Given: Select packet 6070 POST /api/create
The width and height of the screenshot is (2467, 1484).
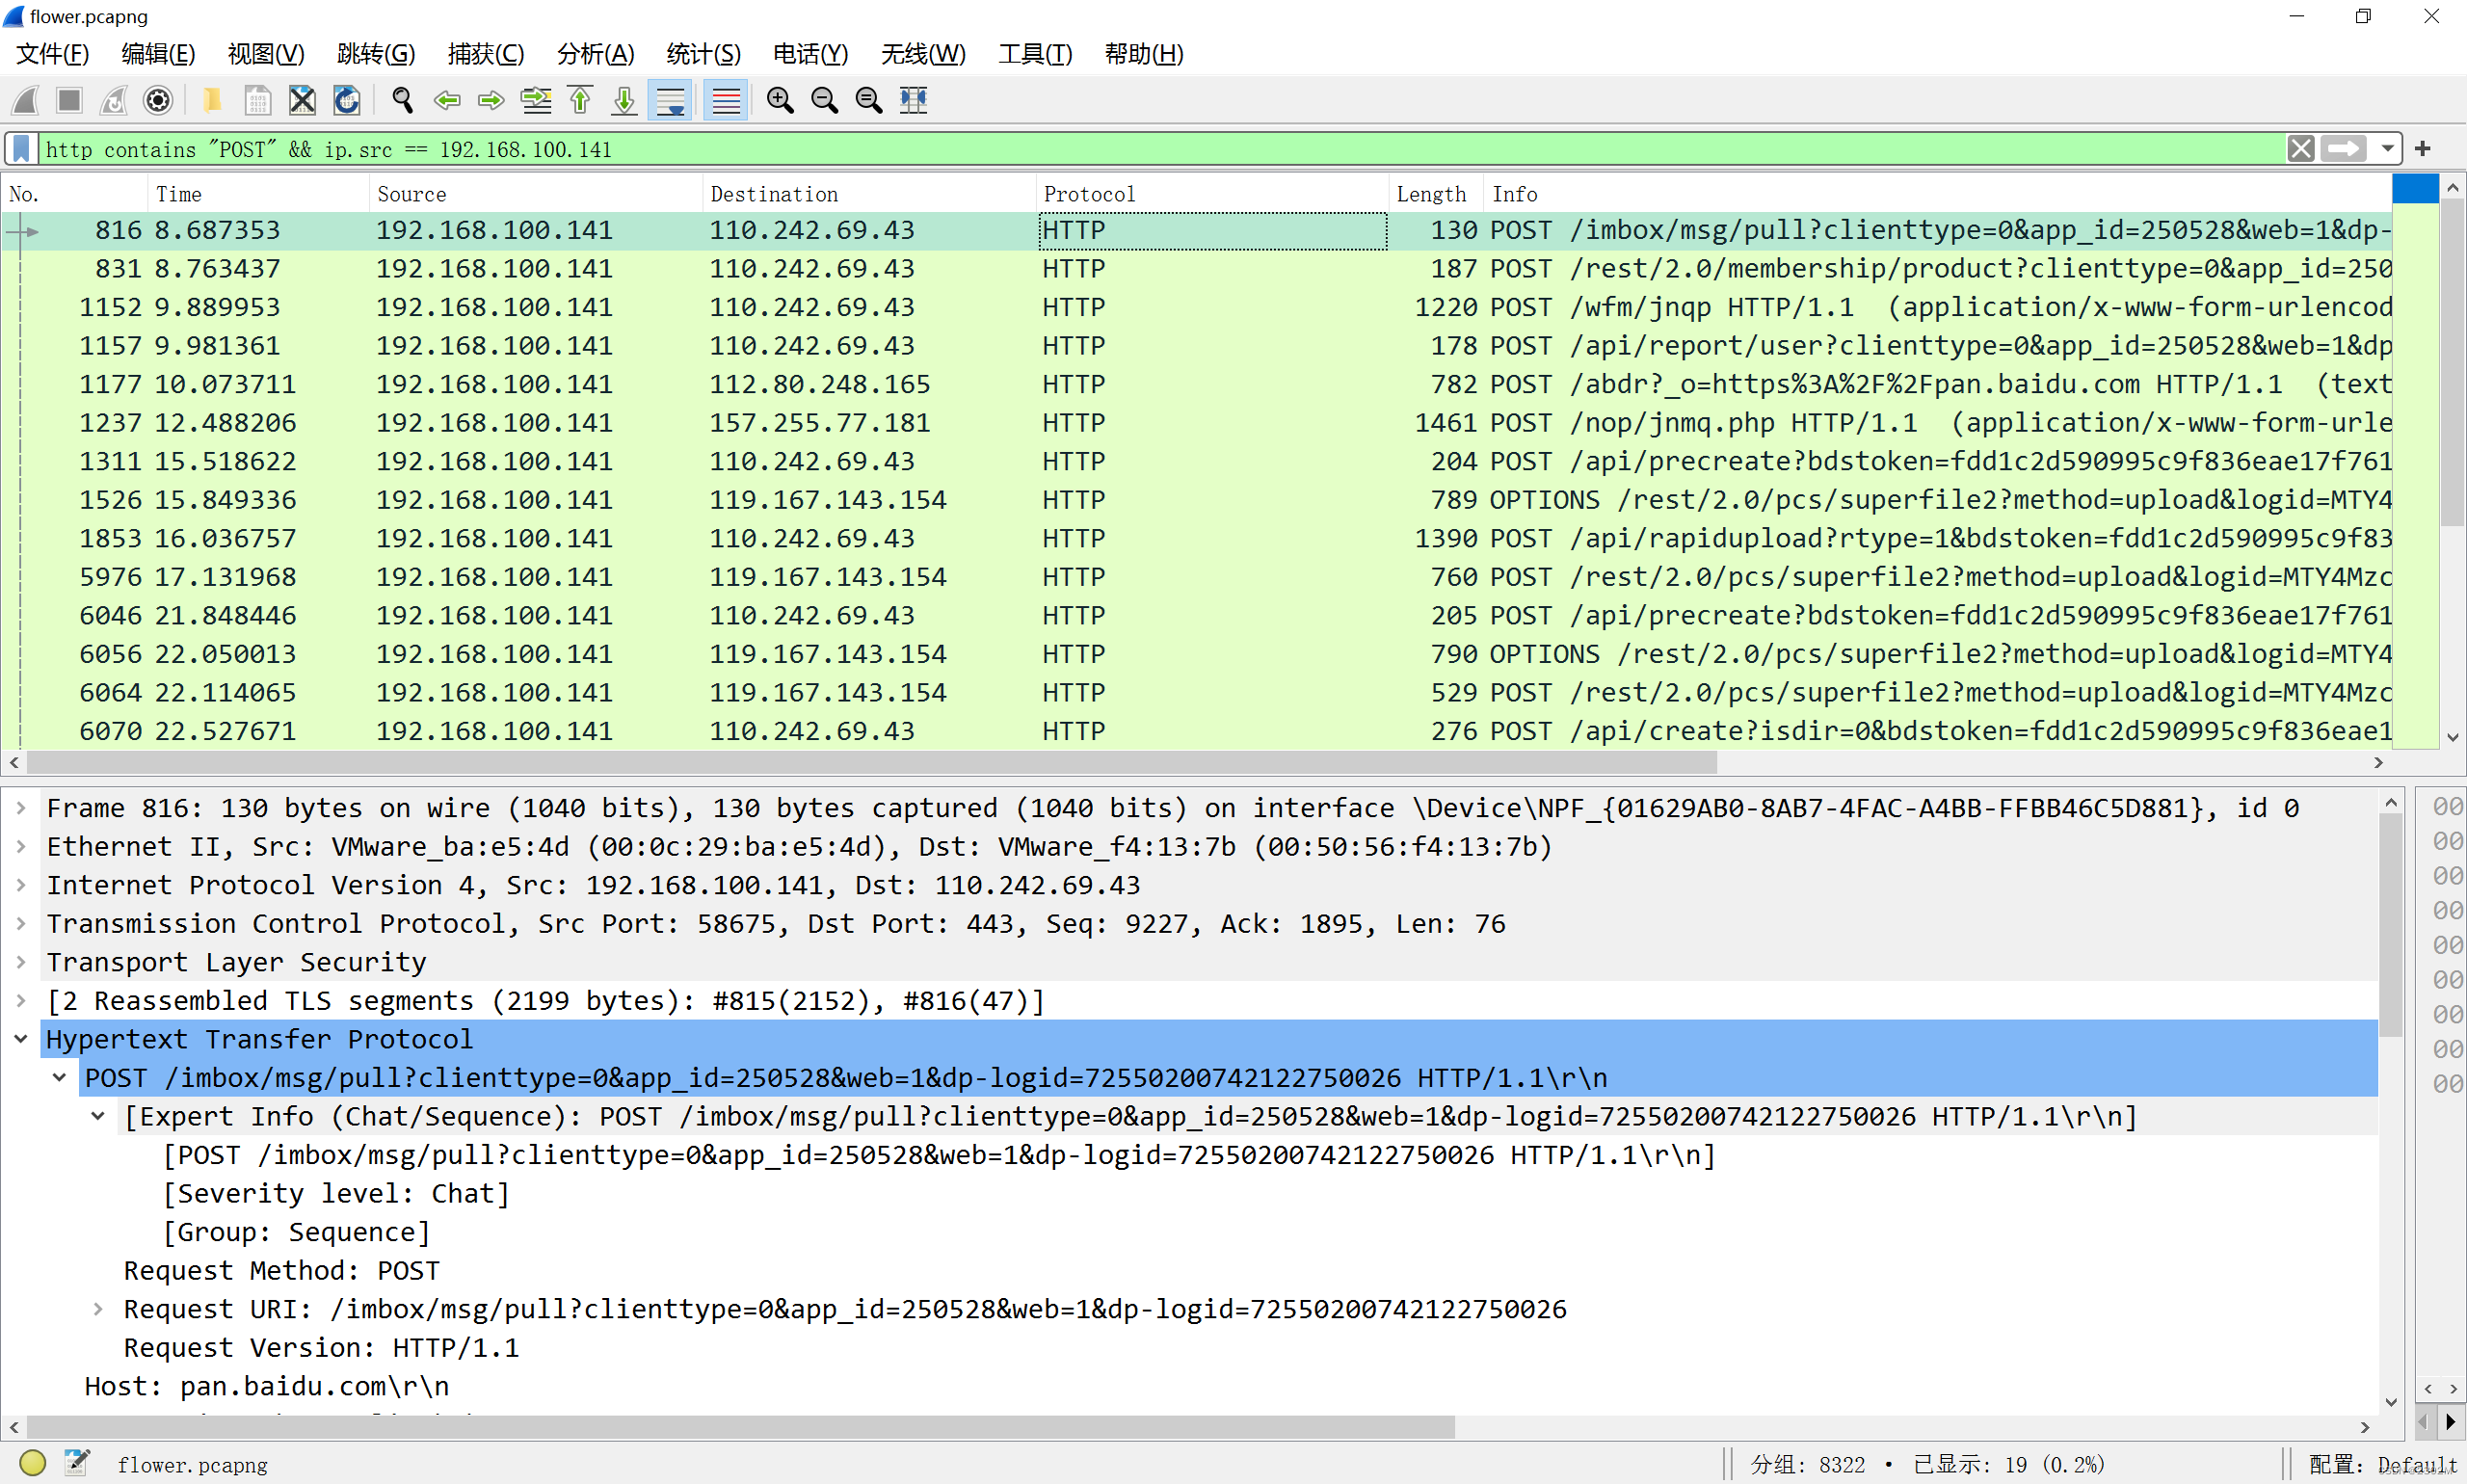Looking at the screenshot, I should 1196,731.
